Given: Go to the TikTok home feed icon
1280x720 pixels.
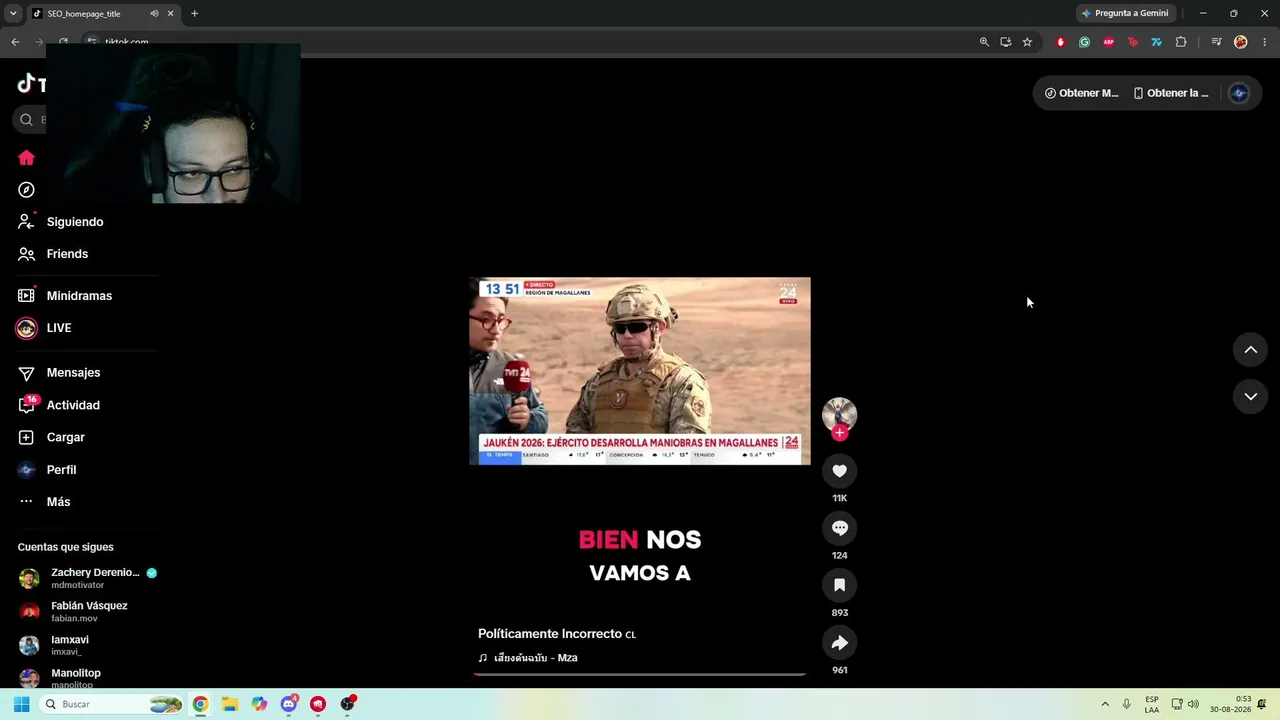Looking at the screenshot, I should [x=26, y=158].
